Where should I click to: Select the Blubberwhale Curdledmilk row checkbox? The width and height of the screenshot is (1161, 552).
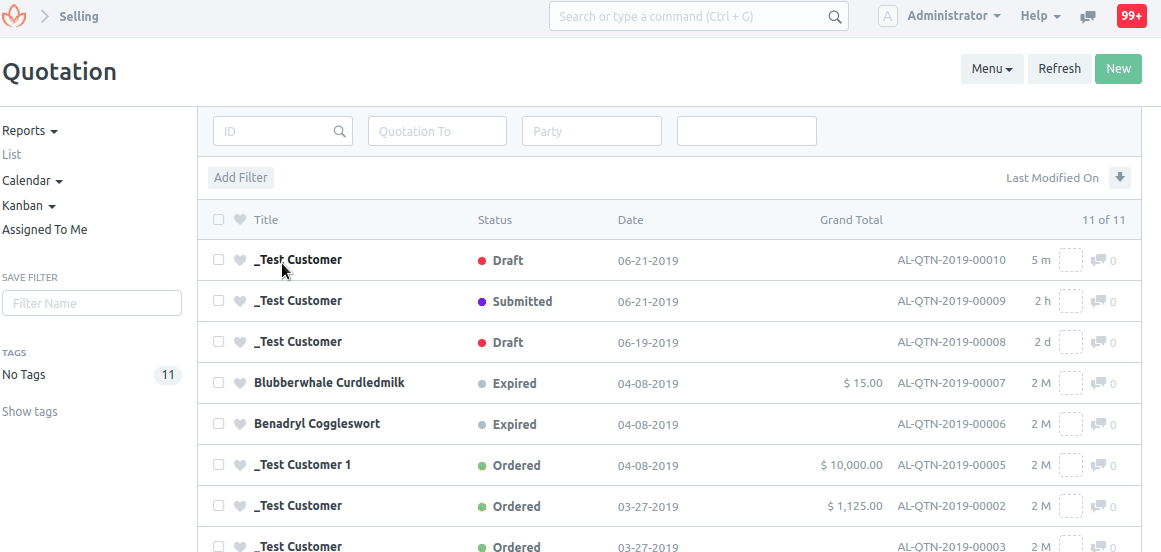[218, 383]
